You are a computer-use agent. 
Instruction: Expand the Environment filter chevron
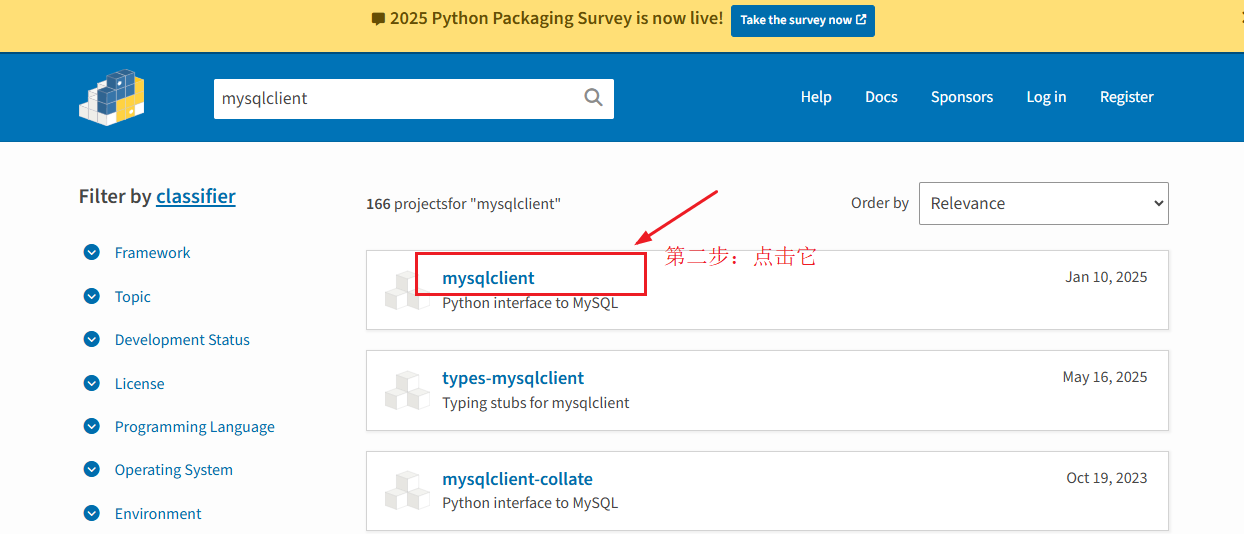tap(92, 513)
